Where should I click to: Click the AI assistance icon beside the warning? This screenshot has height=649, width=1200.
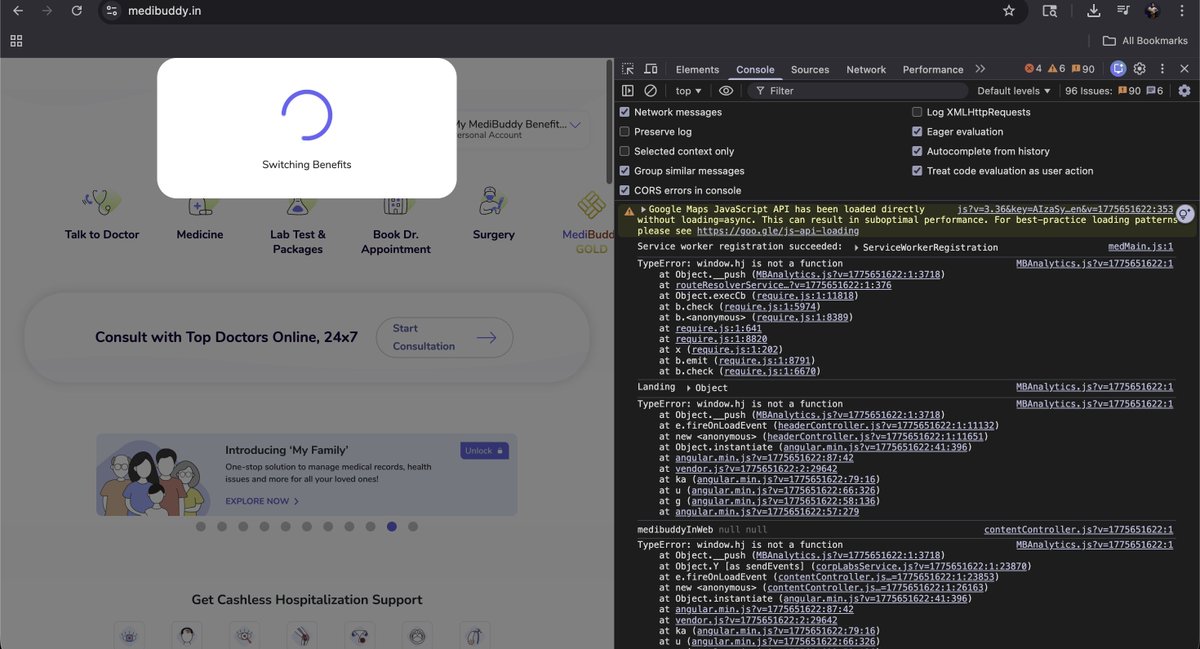(1185, 213)
